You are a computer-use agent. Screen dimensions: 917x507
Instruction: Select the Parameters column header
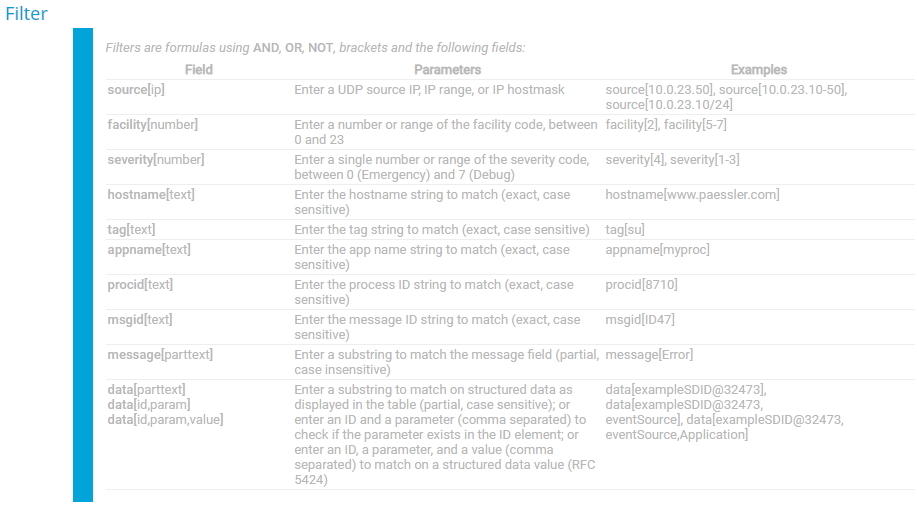click(x=447, y=70)
